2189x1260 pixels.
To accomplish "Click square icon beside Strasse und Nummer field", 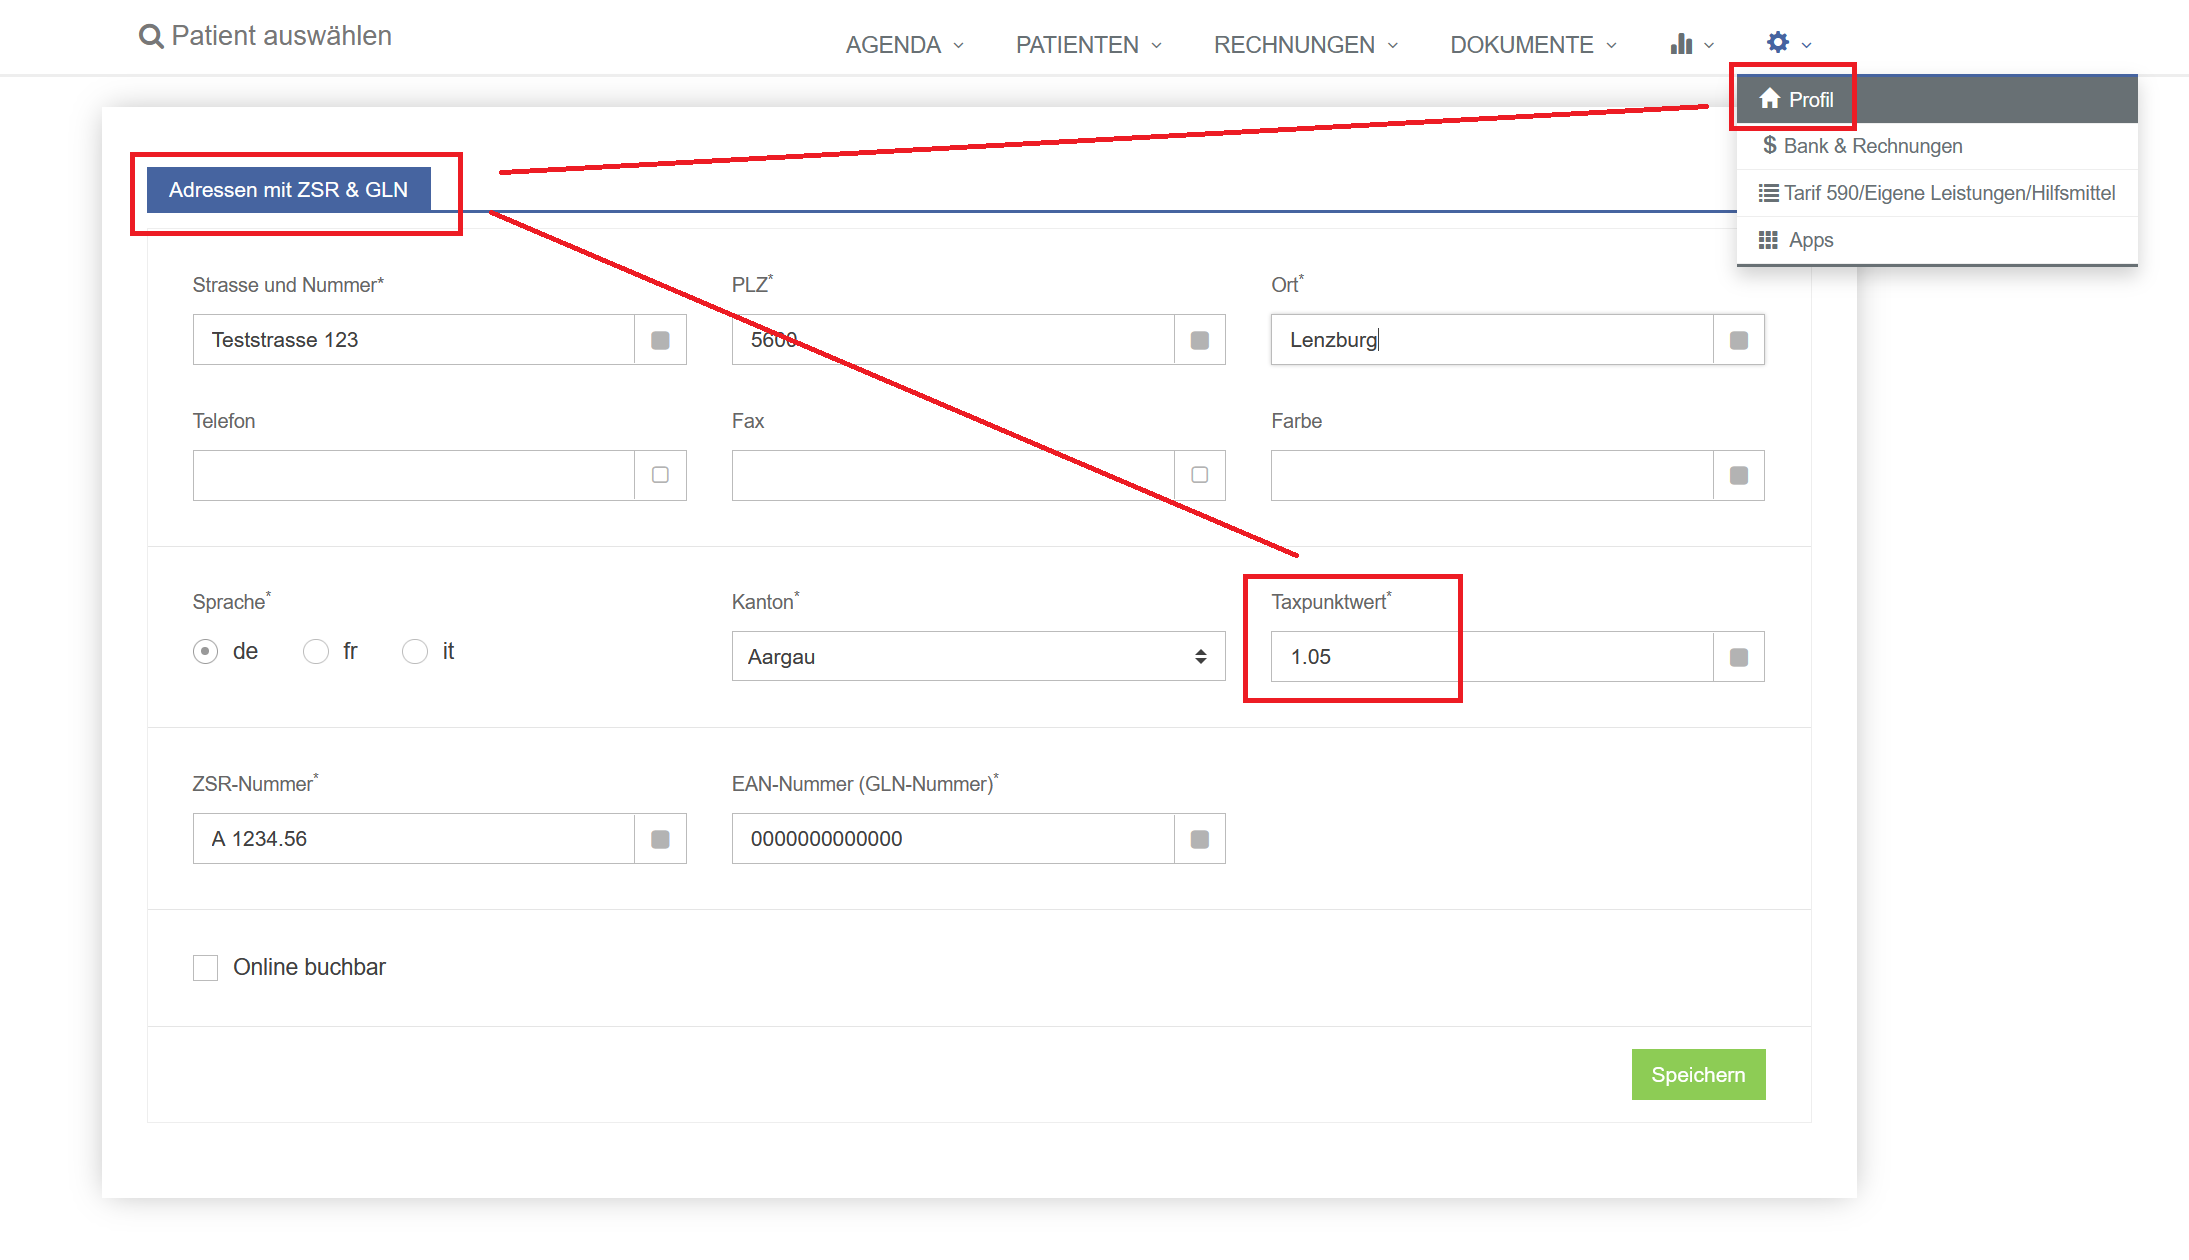I will coord(660,340).
